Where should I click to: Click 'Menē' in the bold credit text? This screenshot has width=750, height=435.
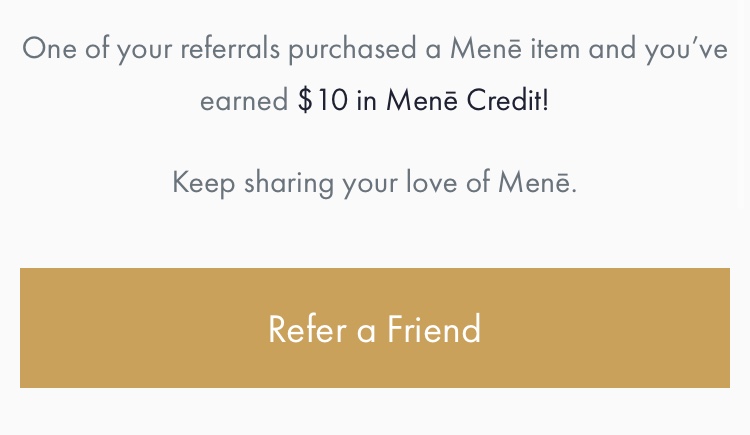tap(422, 100)
